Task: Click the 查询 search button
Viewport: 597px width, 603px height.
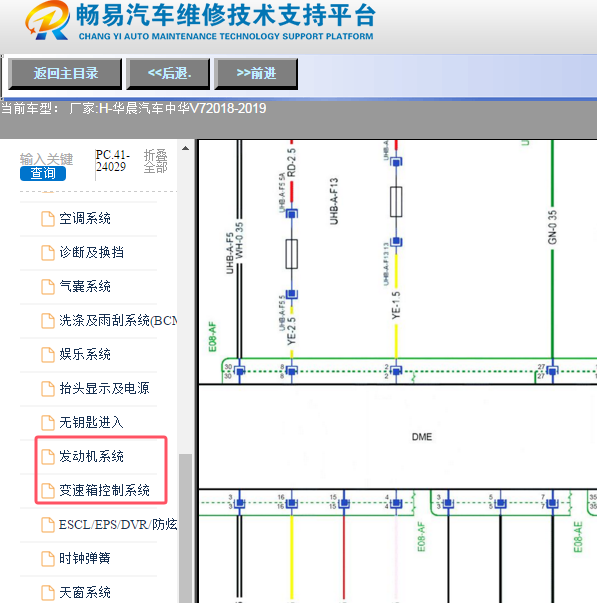Action: pos(43,173)
